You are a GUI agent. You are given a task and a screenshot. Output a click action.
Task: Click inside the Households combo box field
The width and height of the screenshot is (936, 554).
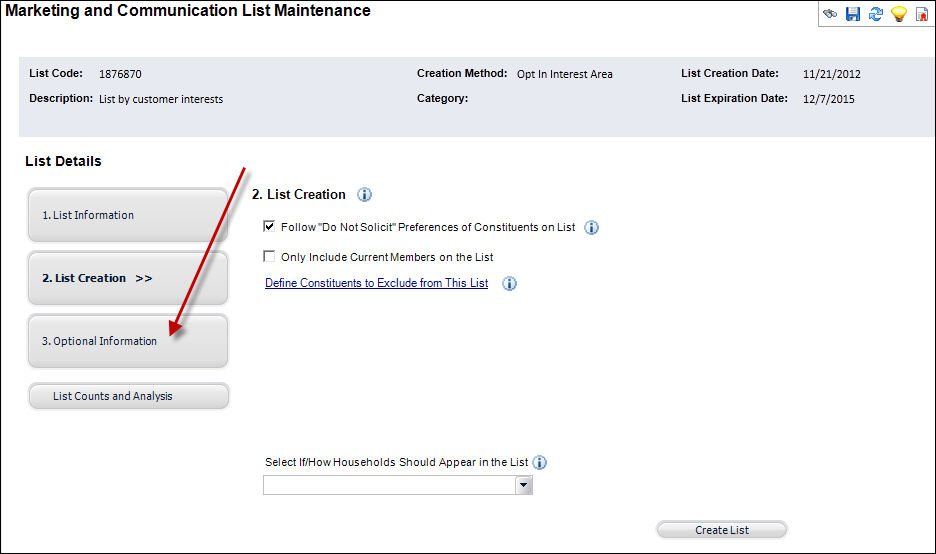pyautogui.click(x=389, y=485)
